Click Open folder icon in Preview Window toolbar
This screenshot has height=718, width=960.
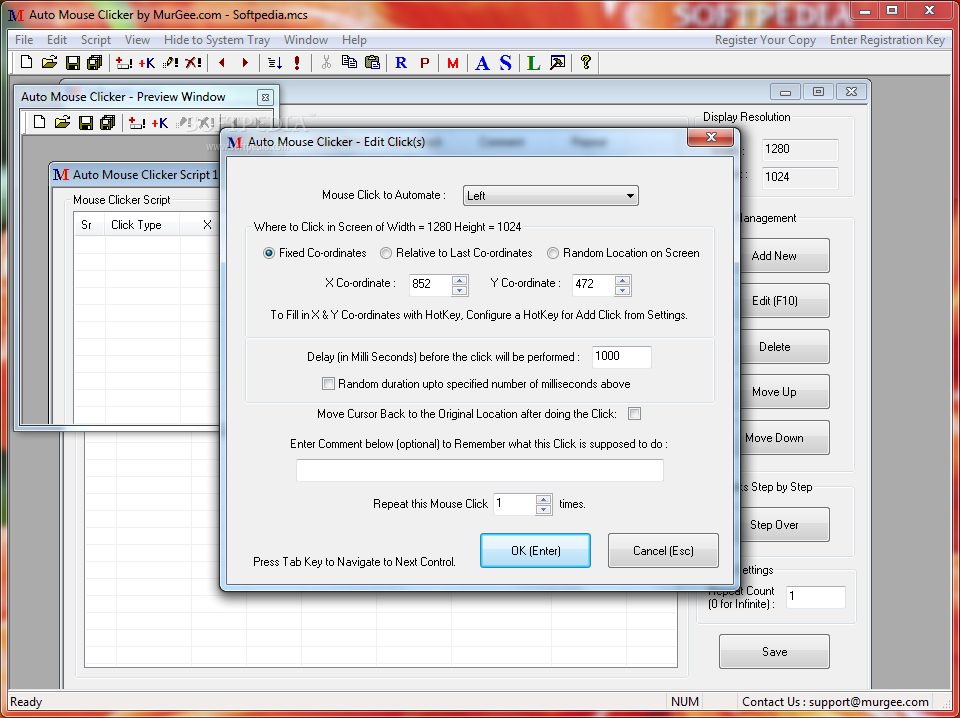[62, 122]
